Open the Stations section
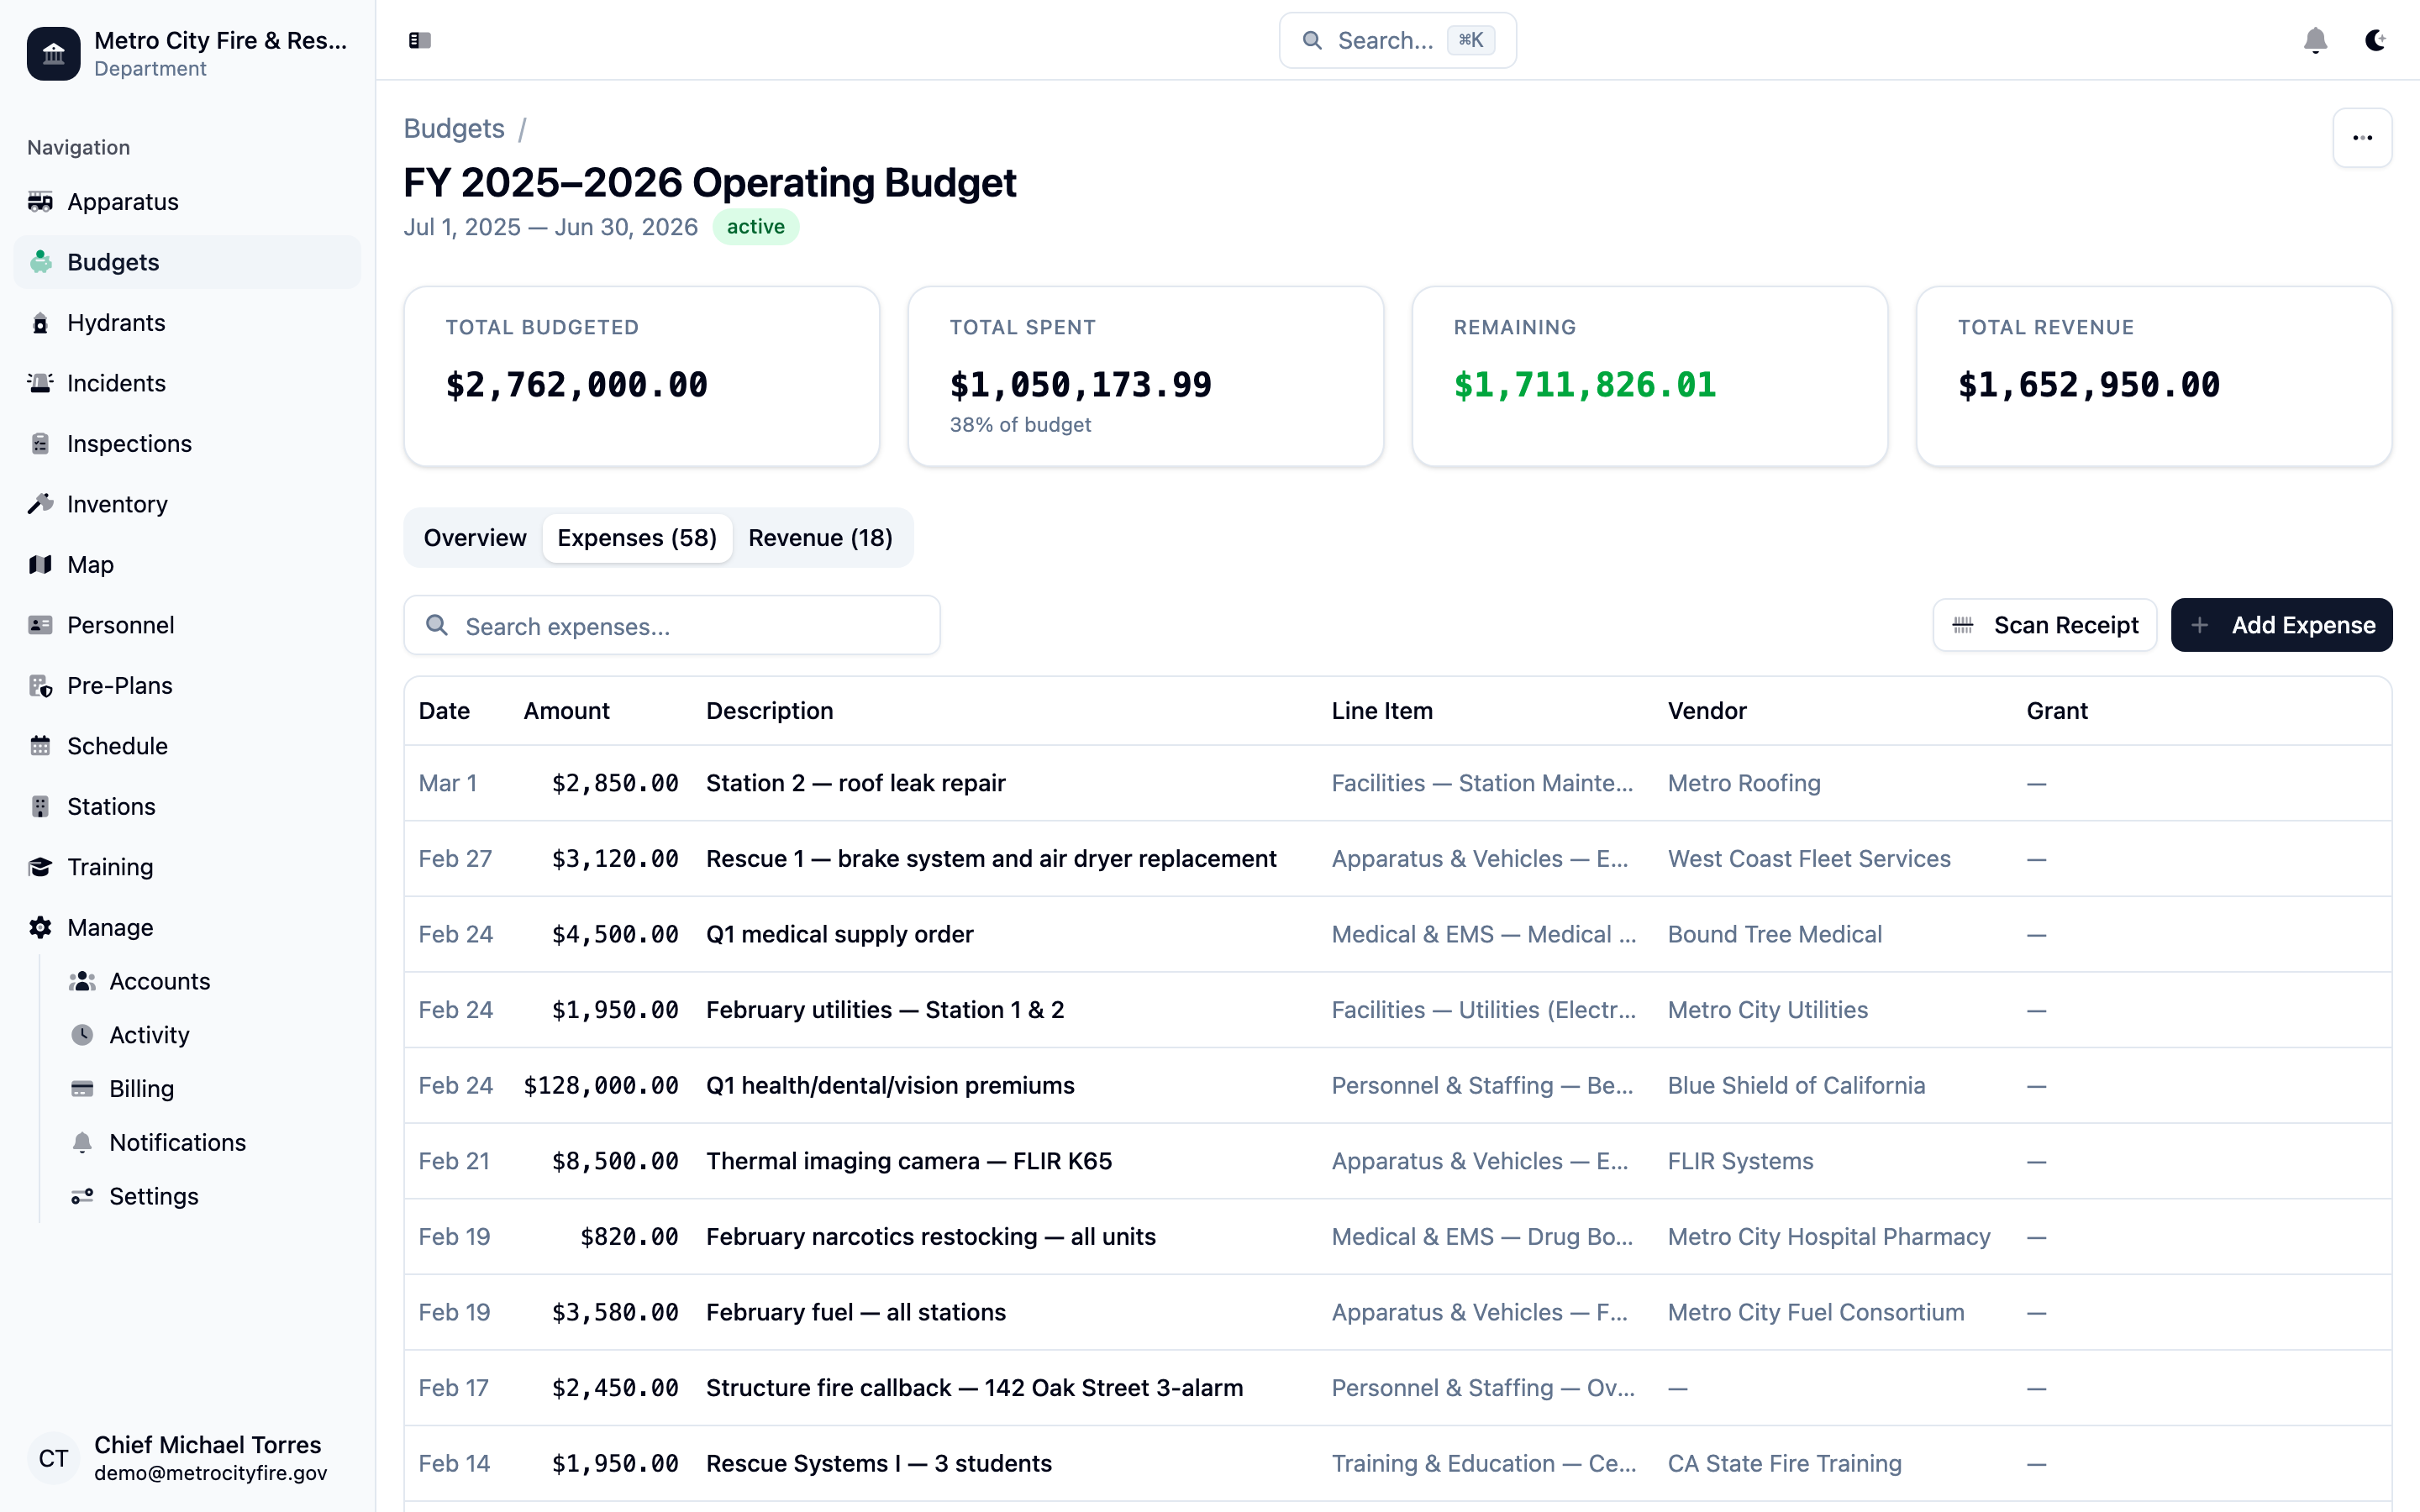2420x1512 pixels. 110,806
